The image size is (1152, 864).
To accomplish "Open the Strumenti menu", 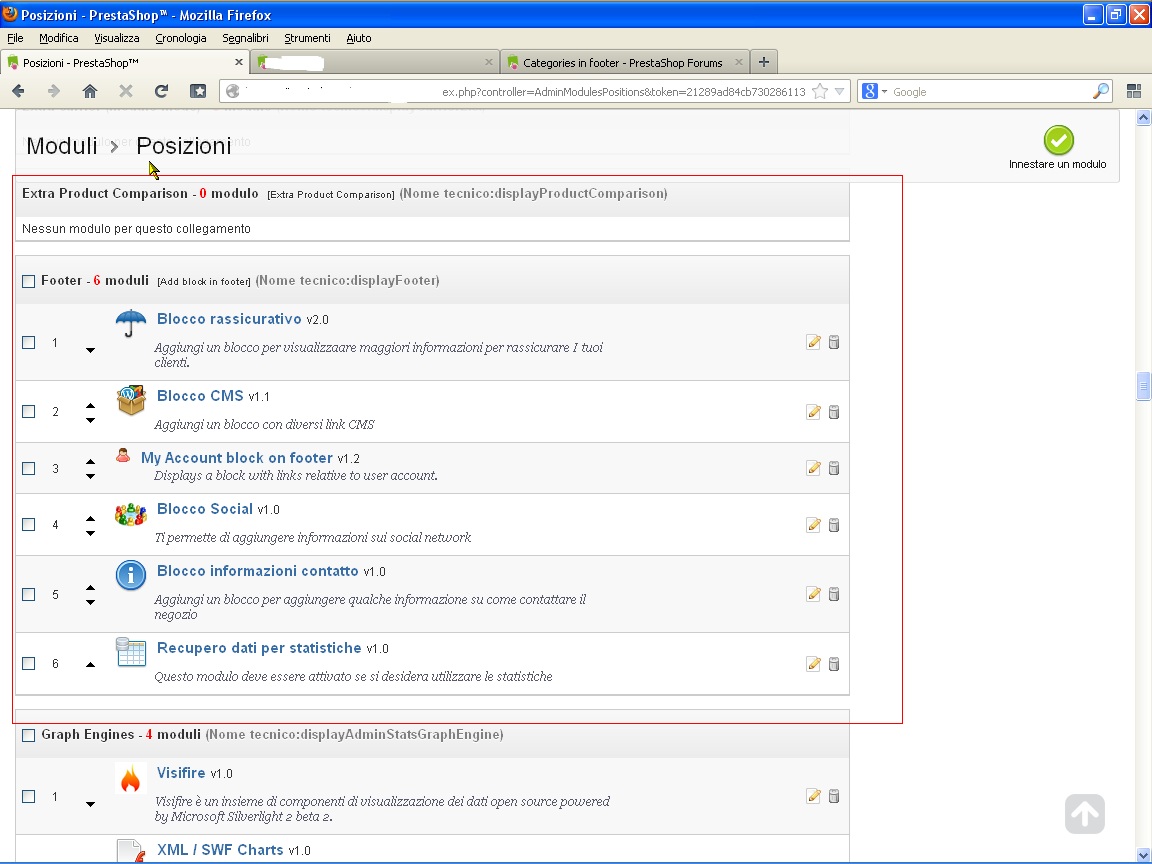I will (x=307, y=38).
